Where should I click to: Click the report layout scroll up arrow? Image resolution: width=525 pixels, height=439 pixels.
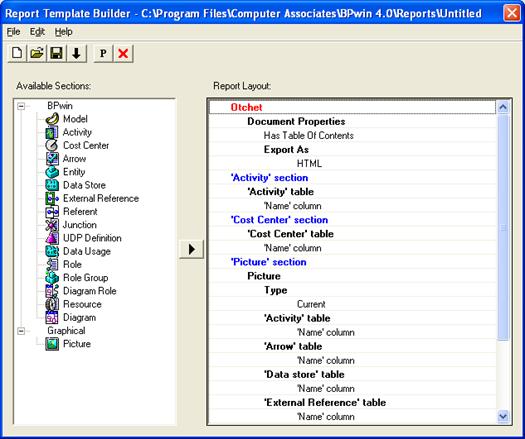[503, 107]
